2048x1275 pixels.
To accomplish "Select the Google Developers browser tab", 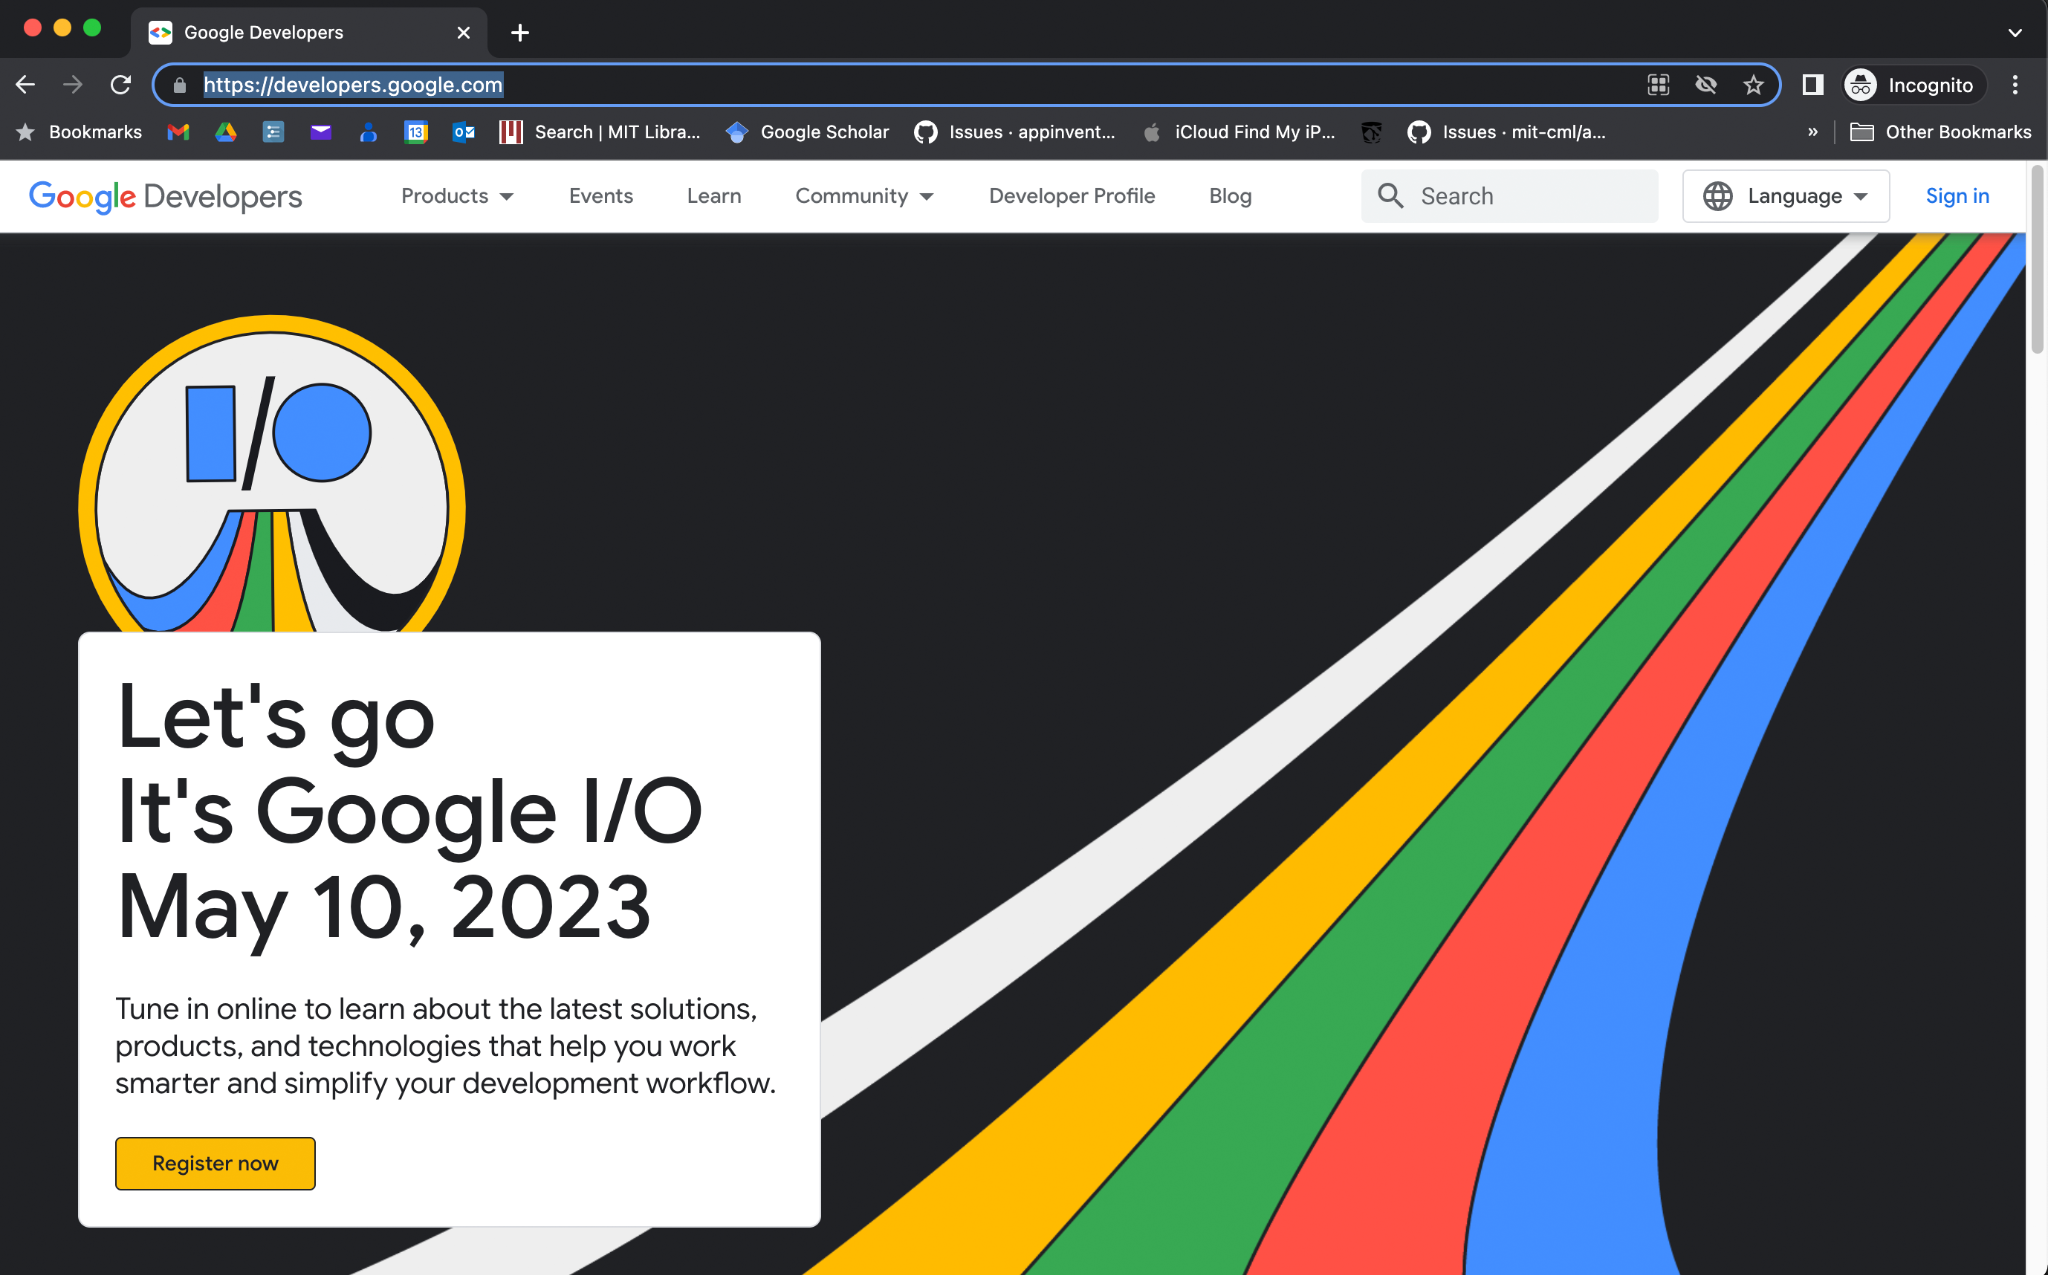I will point(309,32).
